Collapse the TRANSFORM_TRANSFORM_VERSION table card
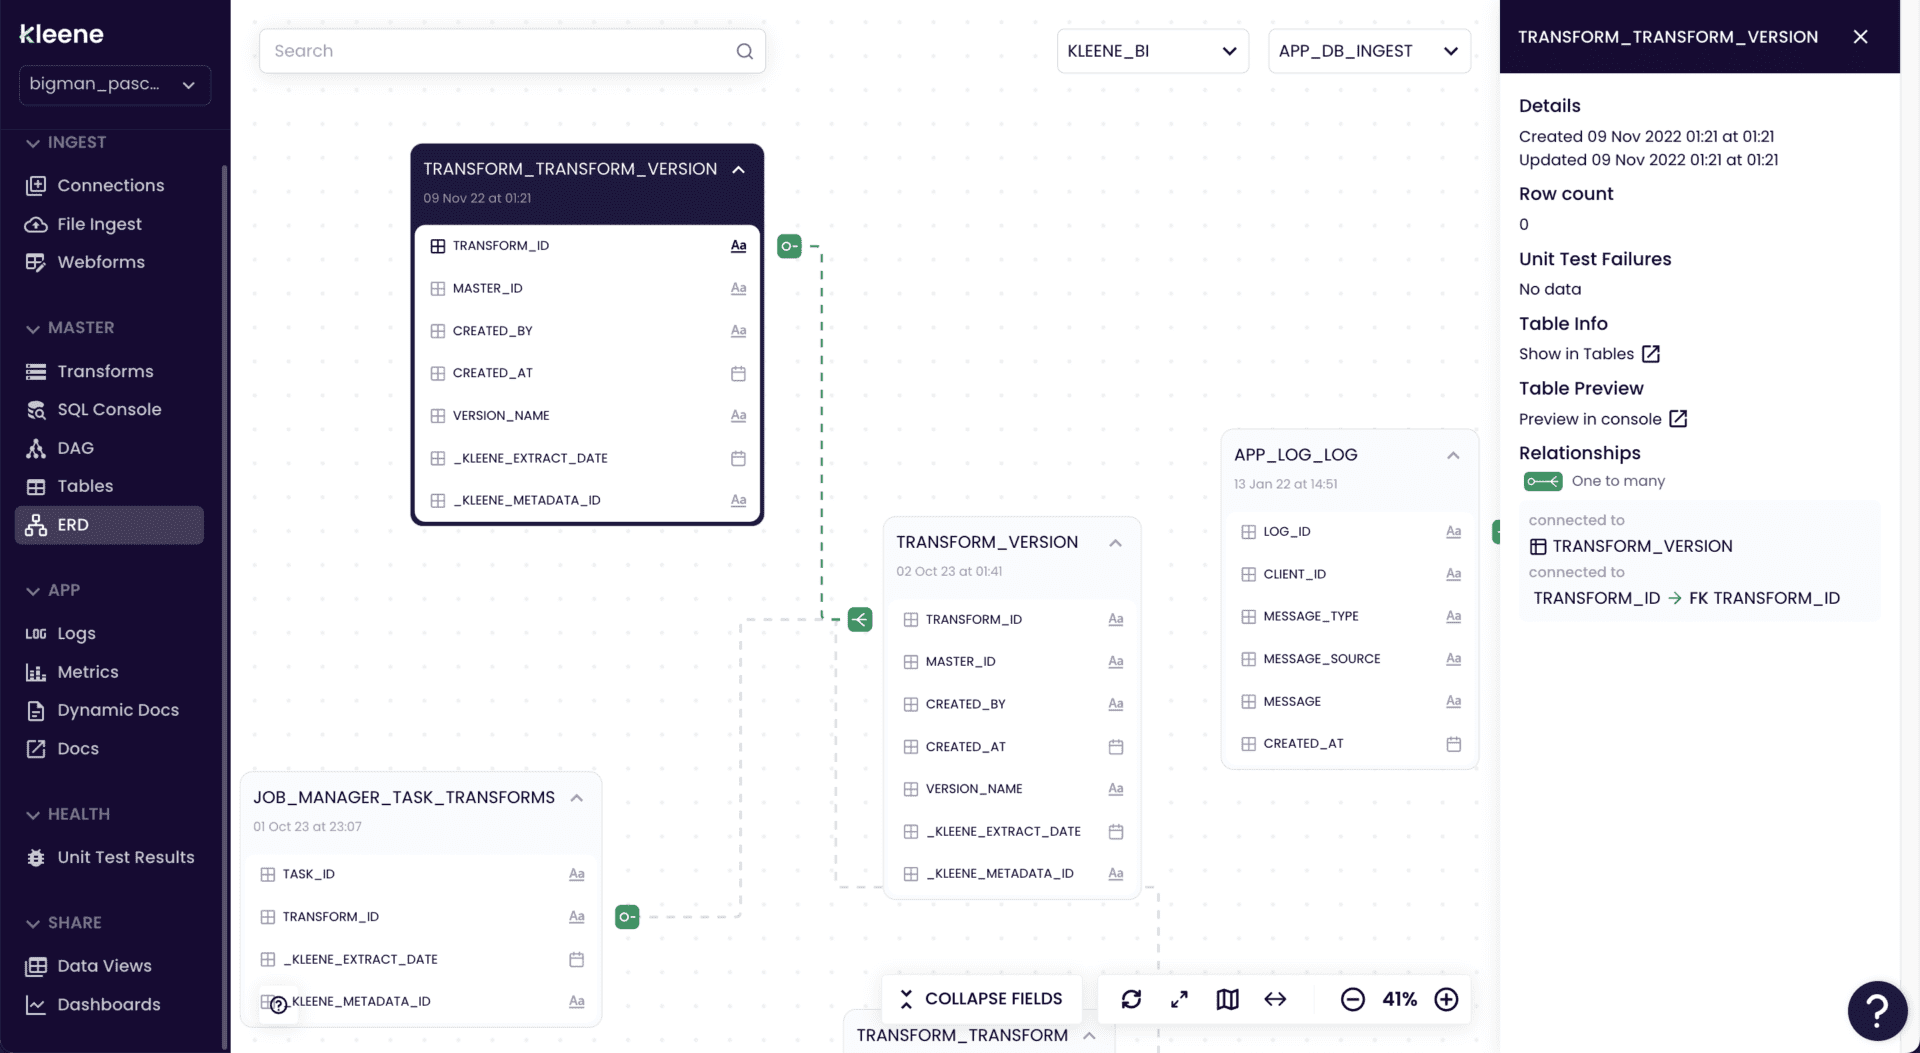This screenshot has height=1053, width=1920. click(738, 170)
